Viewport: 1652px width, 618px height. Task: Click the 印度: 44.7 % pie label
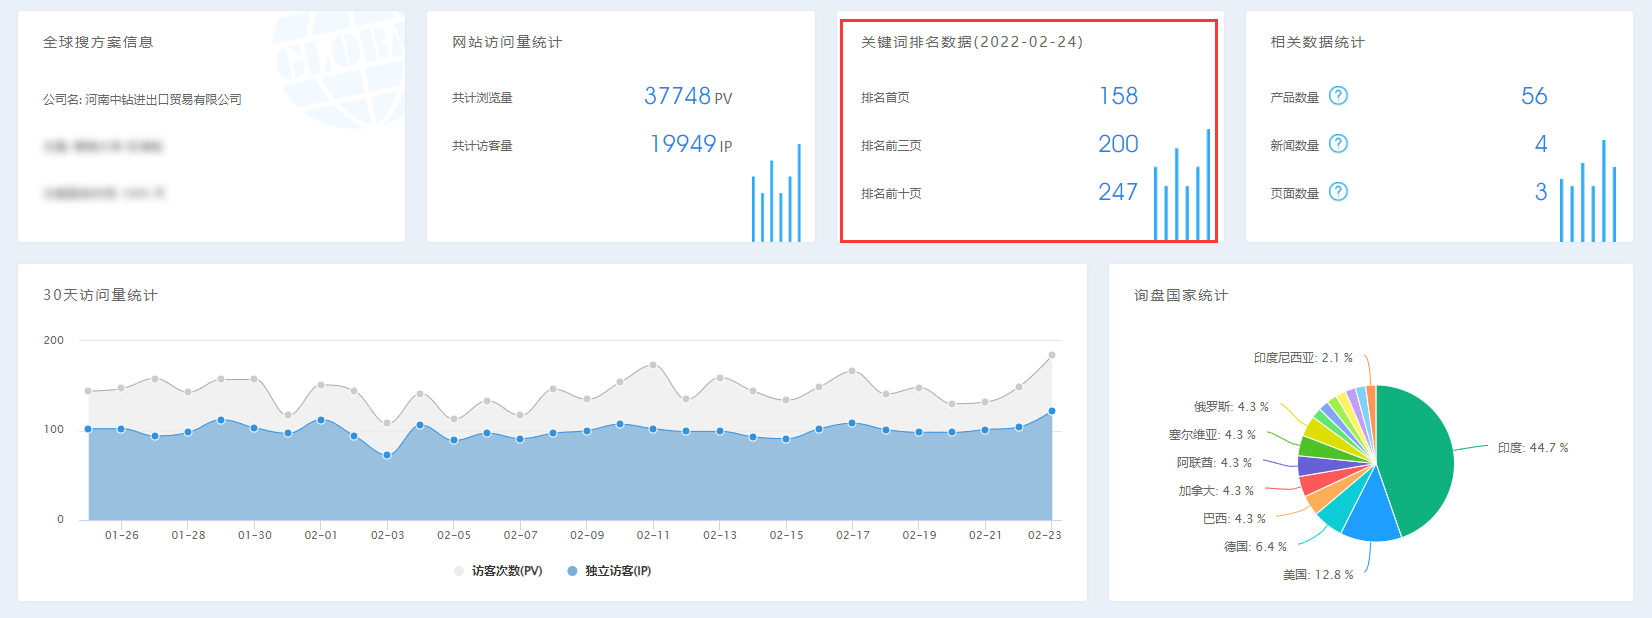click(1532, 448)
